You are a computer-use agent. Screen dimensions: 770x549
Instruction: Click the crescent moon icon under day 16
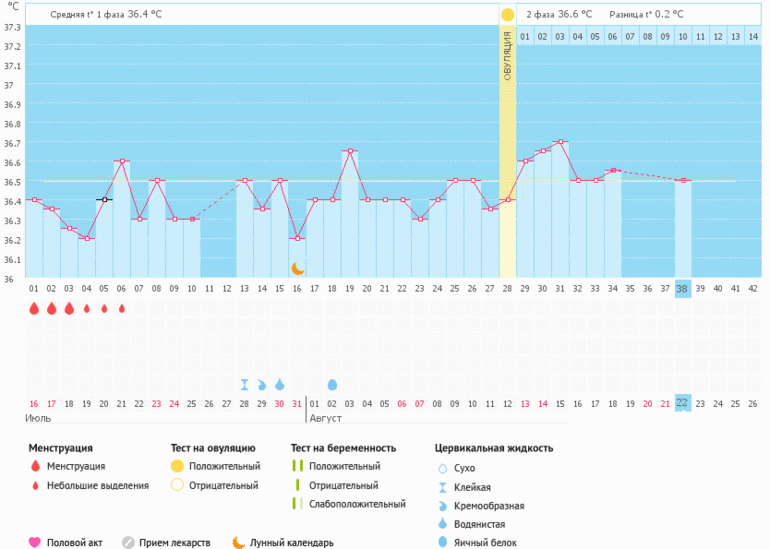(x=297, y=268)
